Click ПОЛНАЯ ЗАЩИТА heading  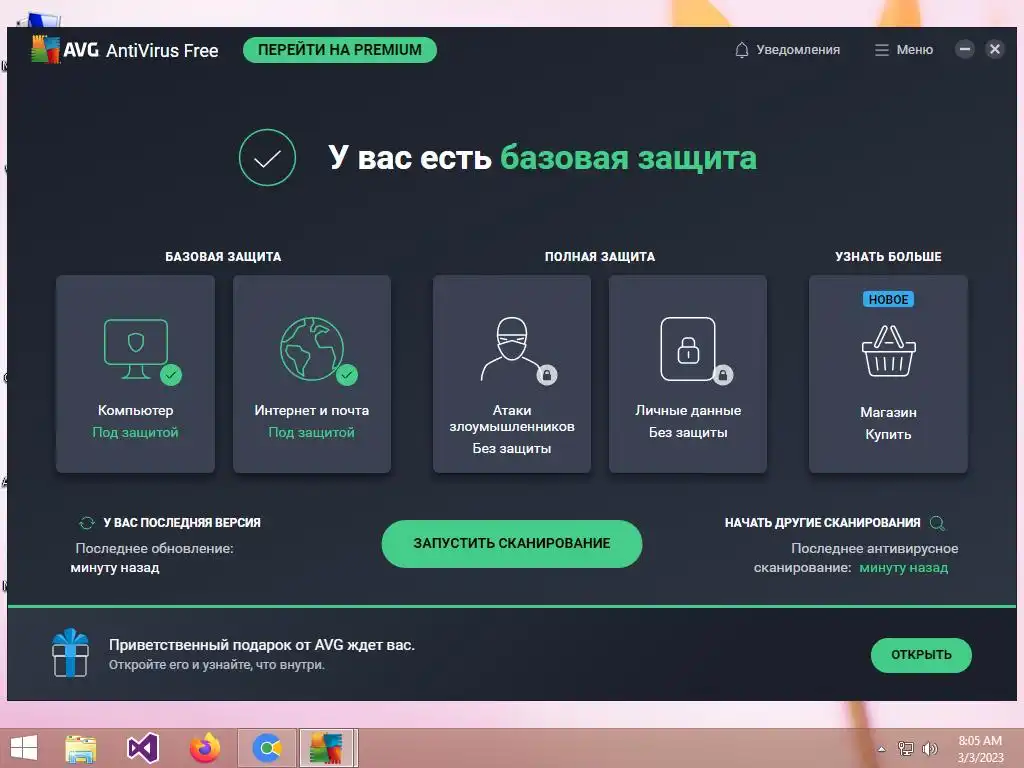600,257
